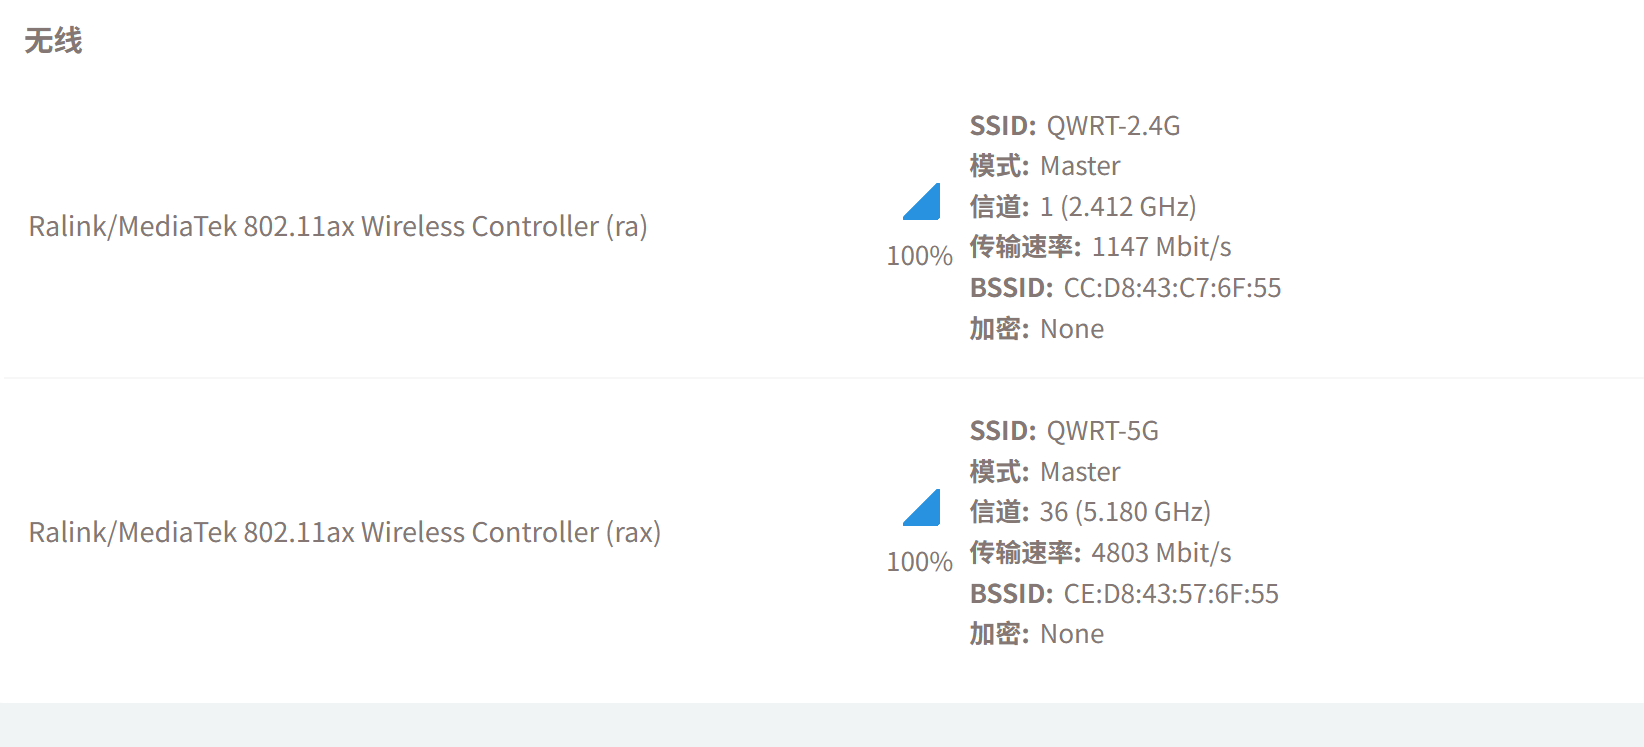Click the gray footer bar below the table
This screenshot has height=747, width=1644.
pos(822,725)
